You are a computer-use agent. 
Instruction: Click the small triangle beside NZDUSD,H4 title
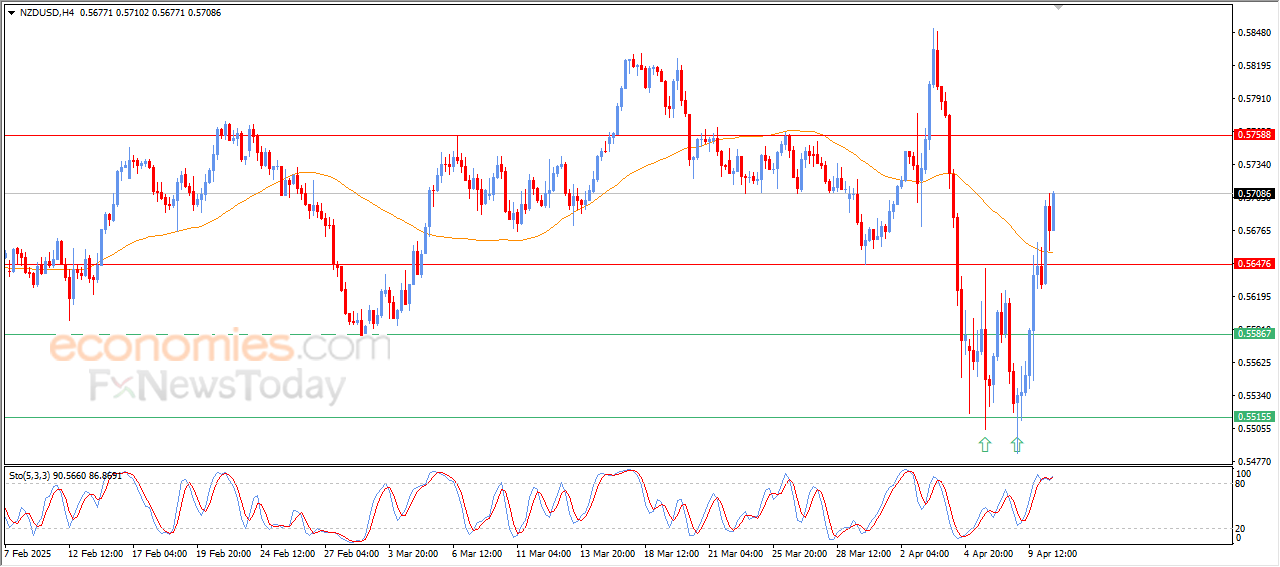click(x=11, y=13)
